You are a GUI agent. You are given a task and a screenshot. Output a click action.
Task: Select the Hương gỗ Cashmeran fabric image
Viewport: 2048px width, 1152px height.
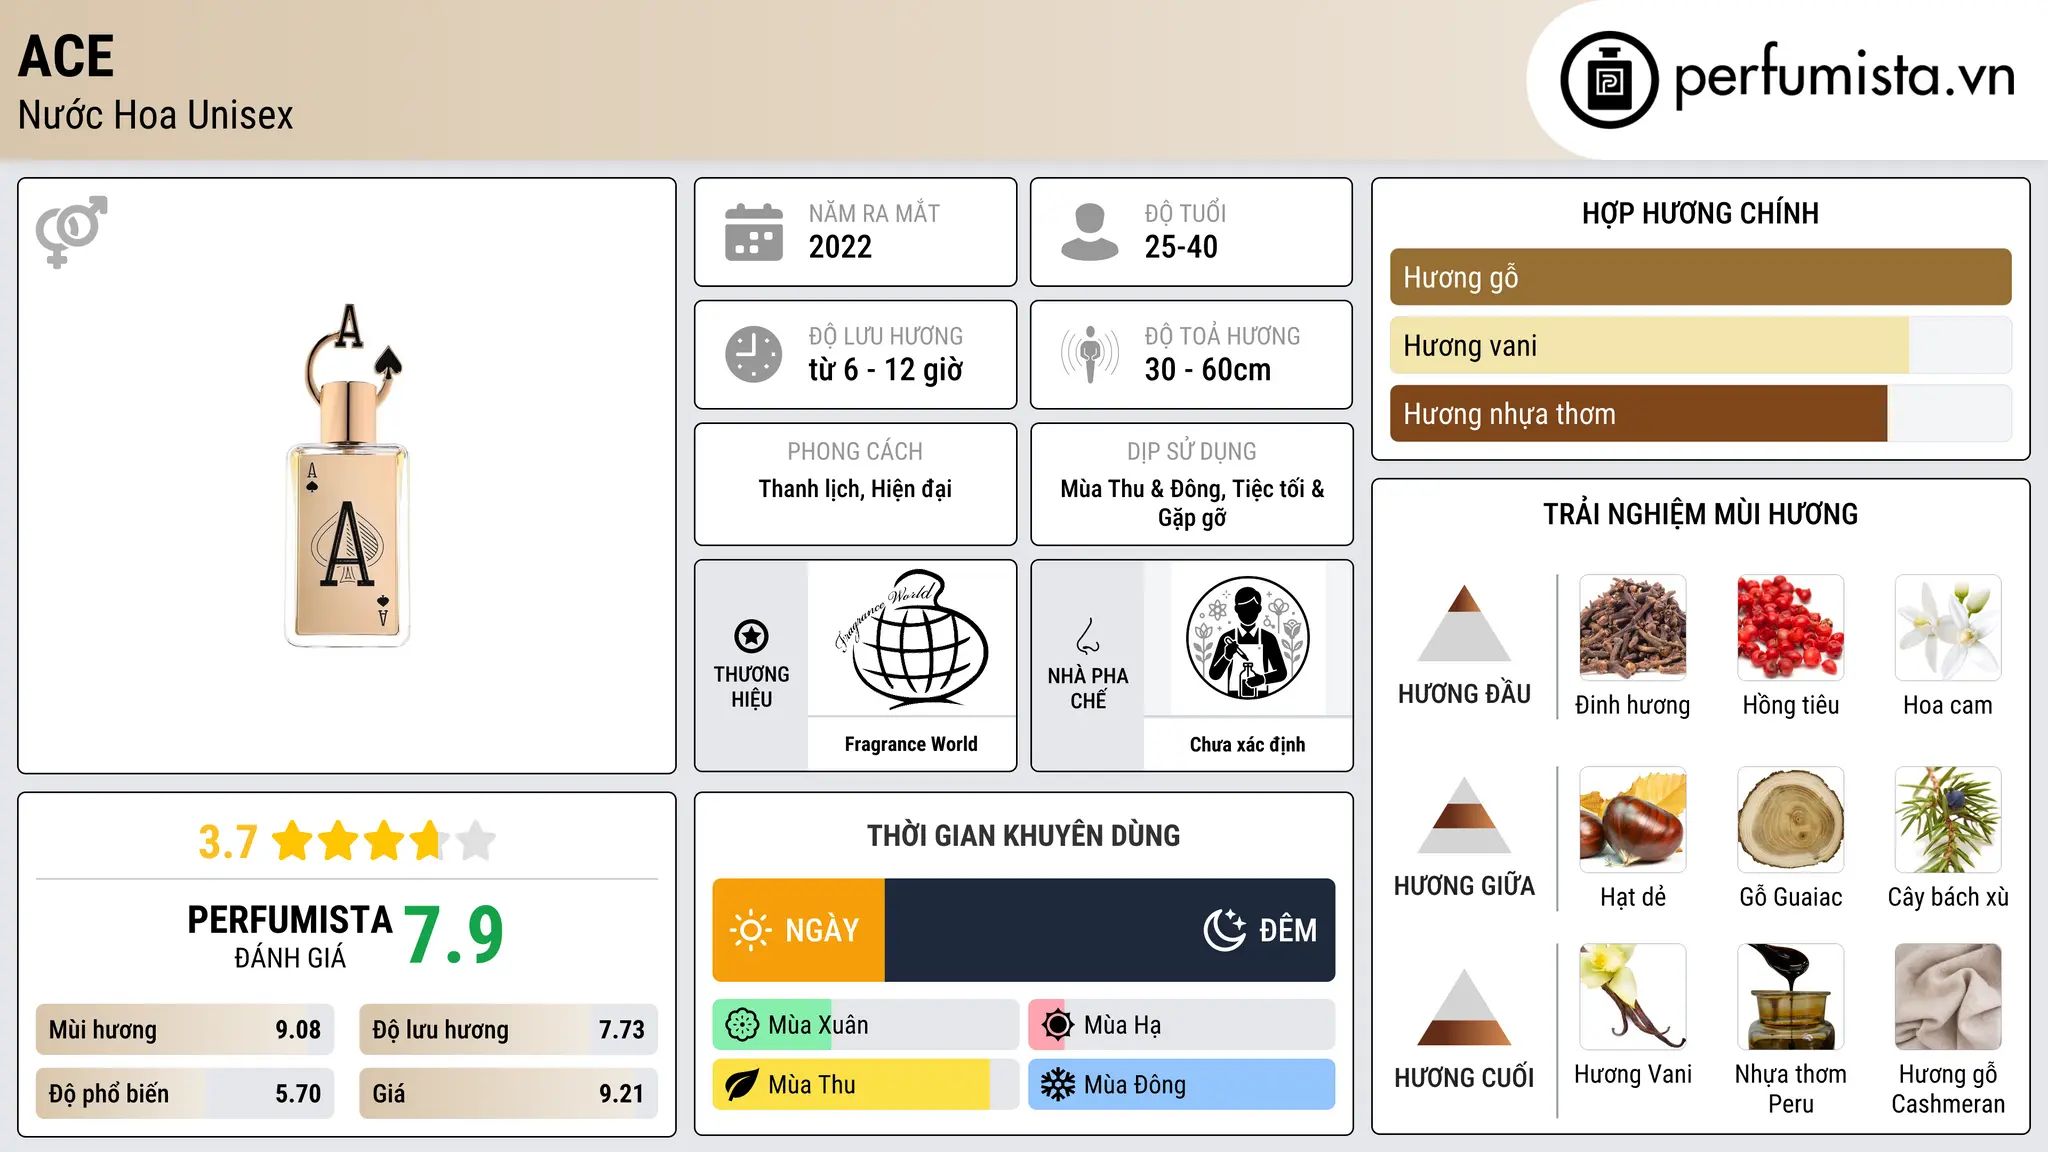(1948, 997)
